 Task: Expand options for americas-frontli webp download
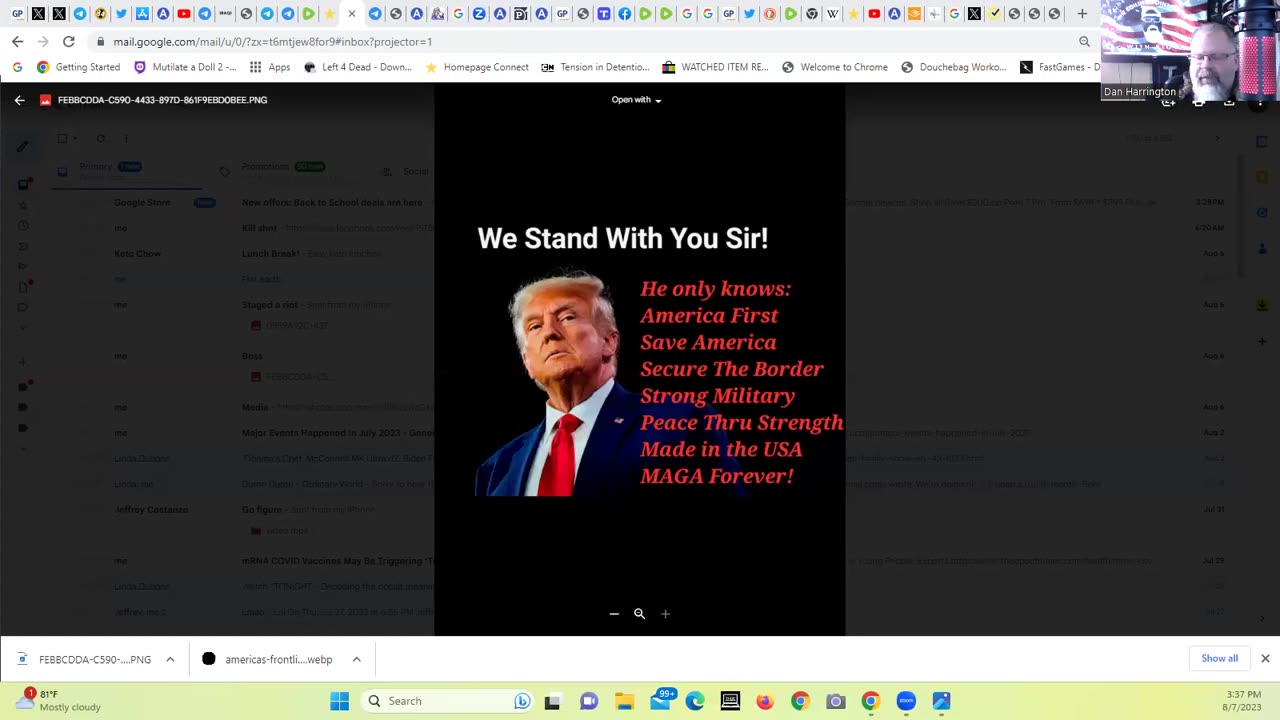(x=356, y=659)
